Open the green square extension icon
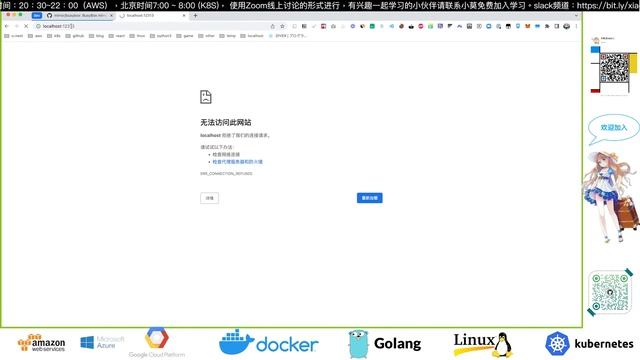 click(372, 26)
